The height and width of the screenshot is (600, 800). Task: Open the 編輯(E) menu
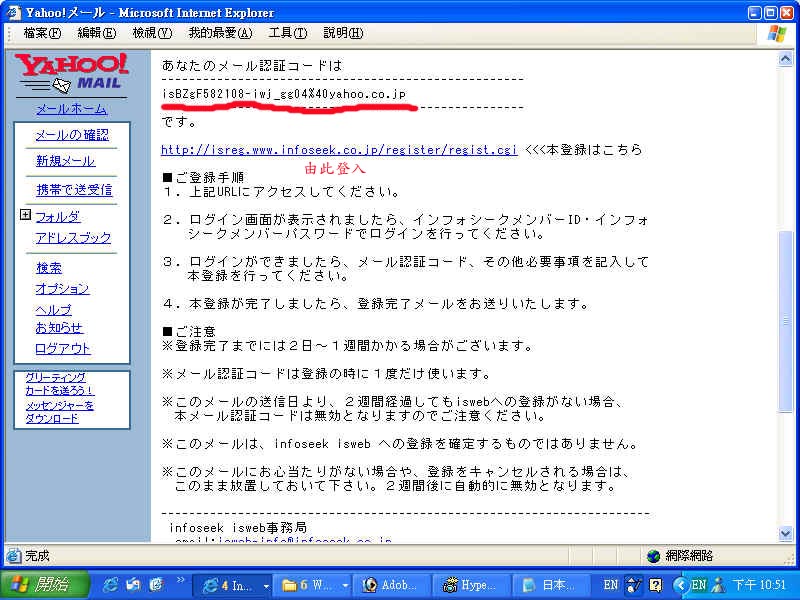click(96, 33)
